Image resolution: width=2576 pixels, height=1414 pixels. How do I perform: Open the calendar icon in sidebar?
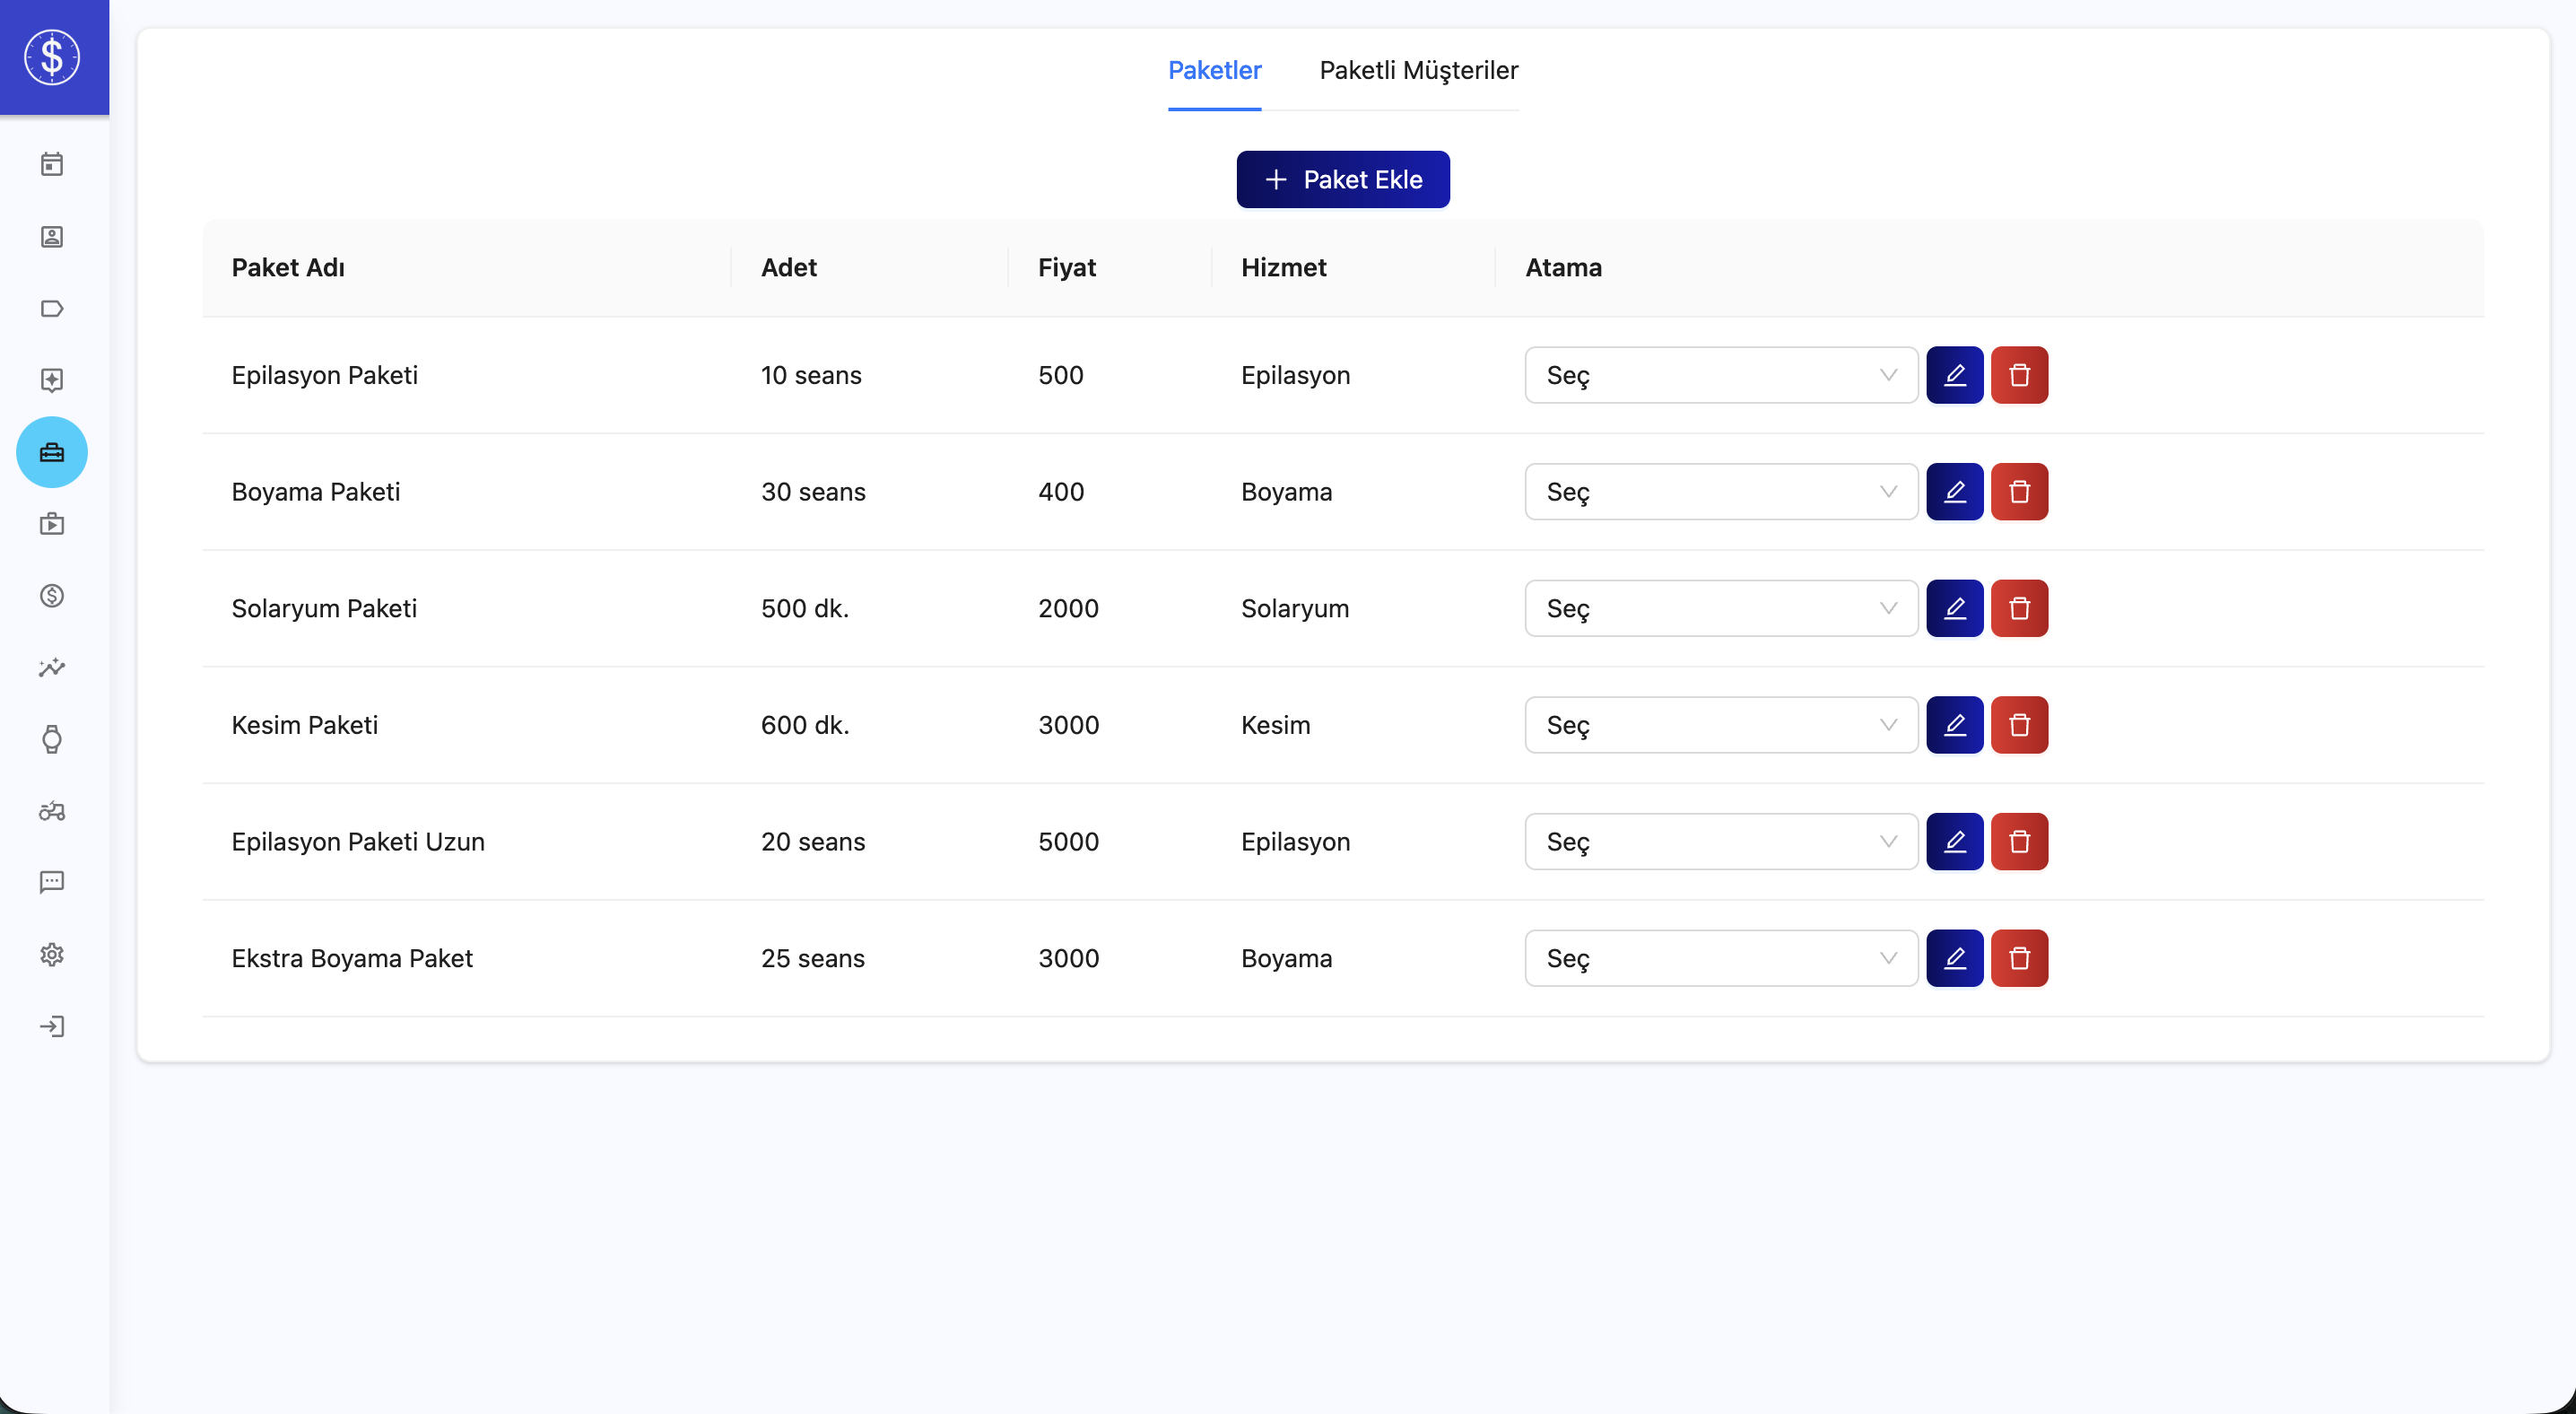(52, 164)
